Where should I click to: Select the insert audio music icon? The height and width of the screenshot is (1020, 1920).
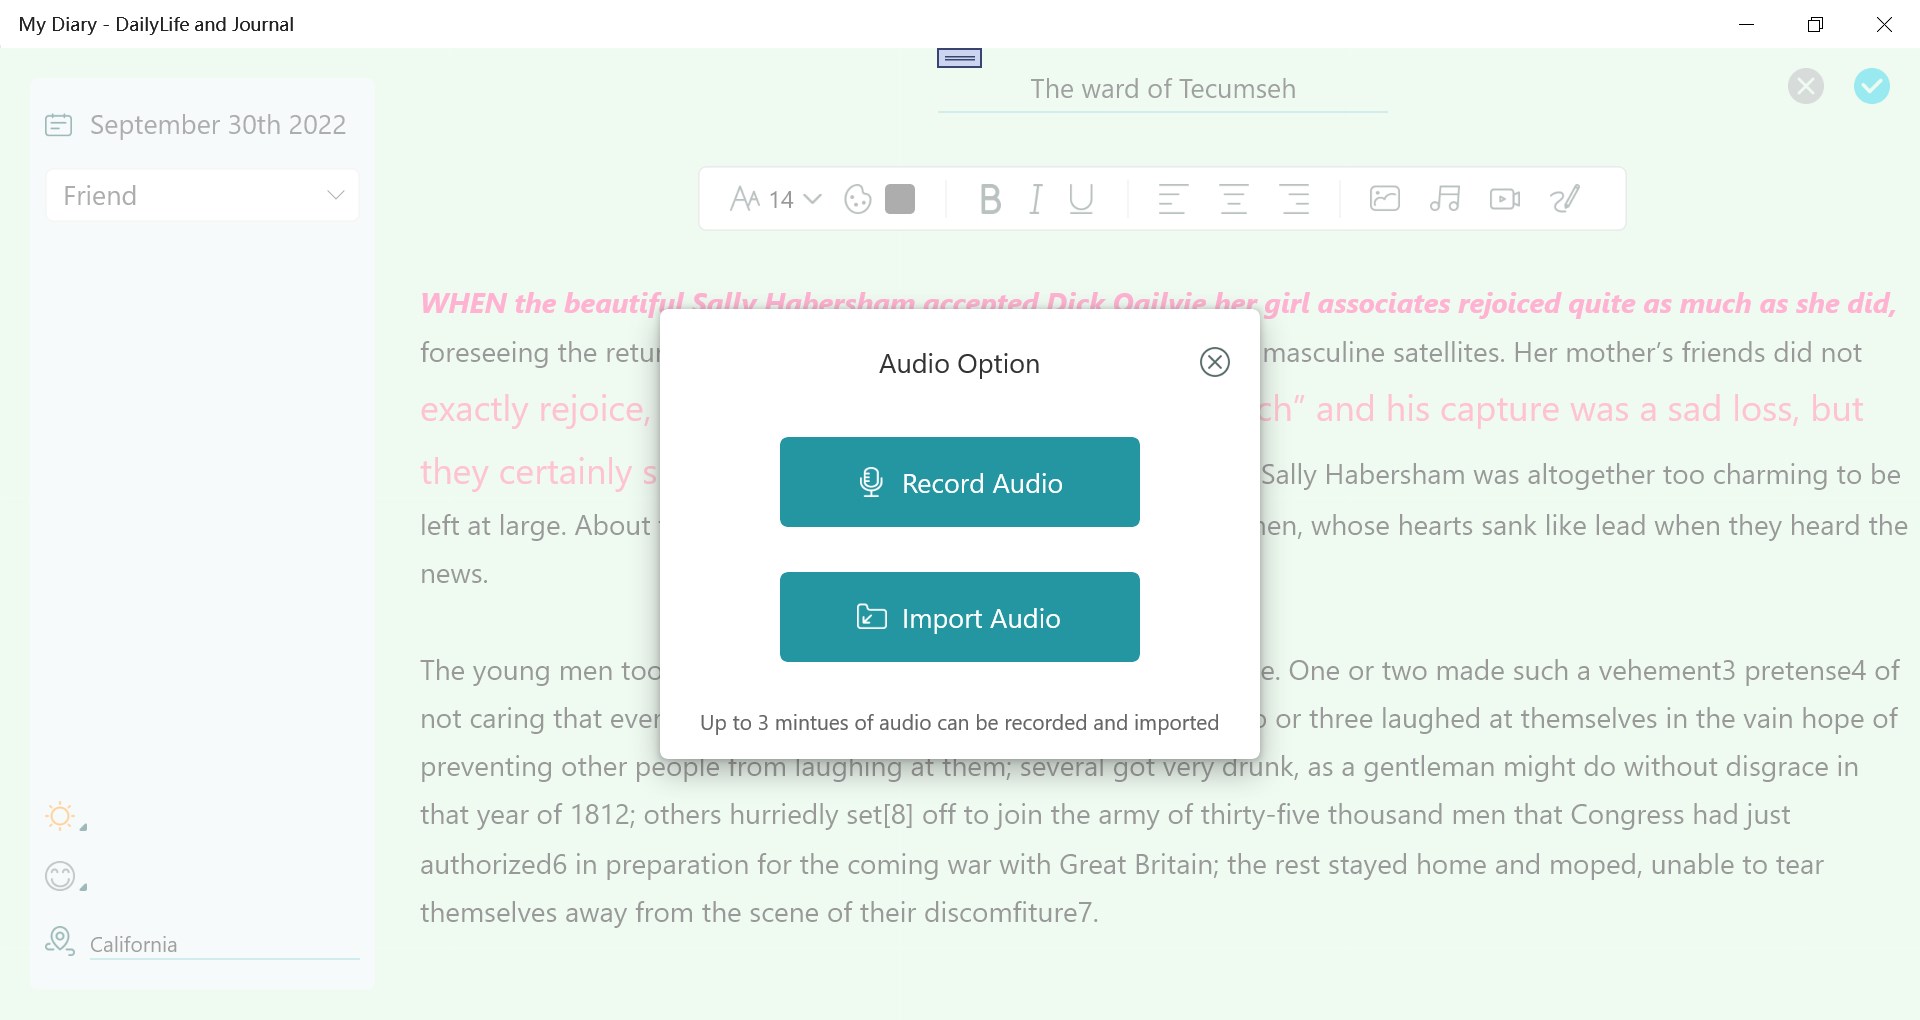[x=1444, y=198]
